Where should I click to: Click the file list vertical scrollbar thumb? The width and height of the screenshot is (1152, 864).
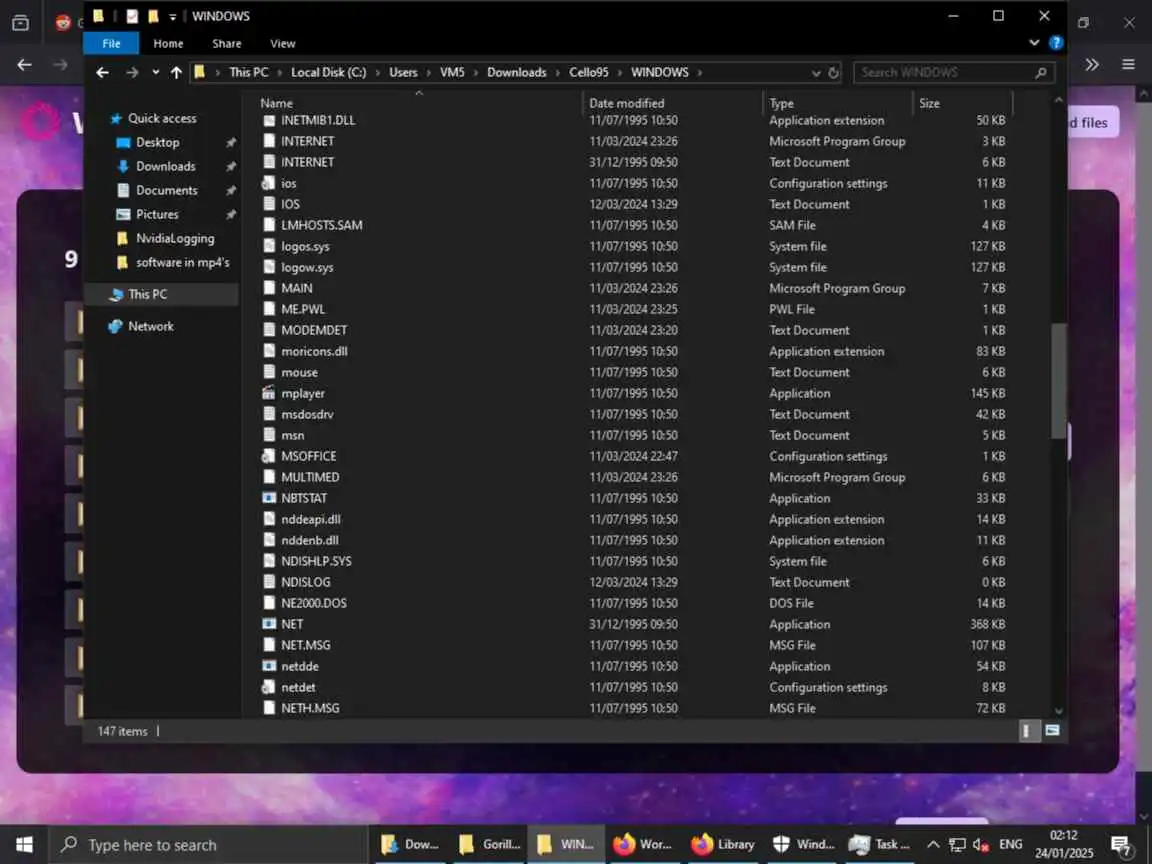(1058, 381)
